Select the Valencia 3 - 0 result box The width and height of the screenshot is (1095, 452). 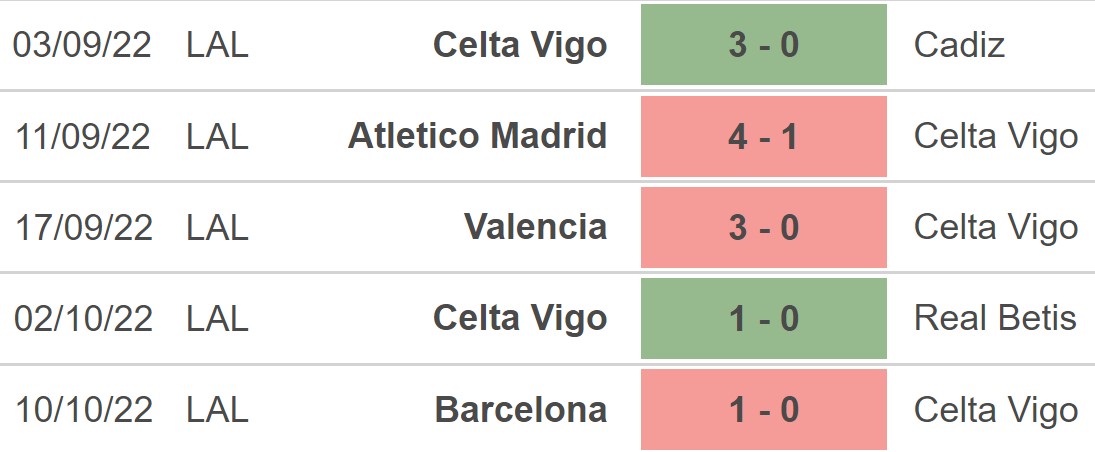point(763,227)
